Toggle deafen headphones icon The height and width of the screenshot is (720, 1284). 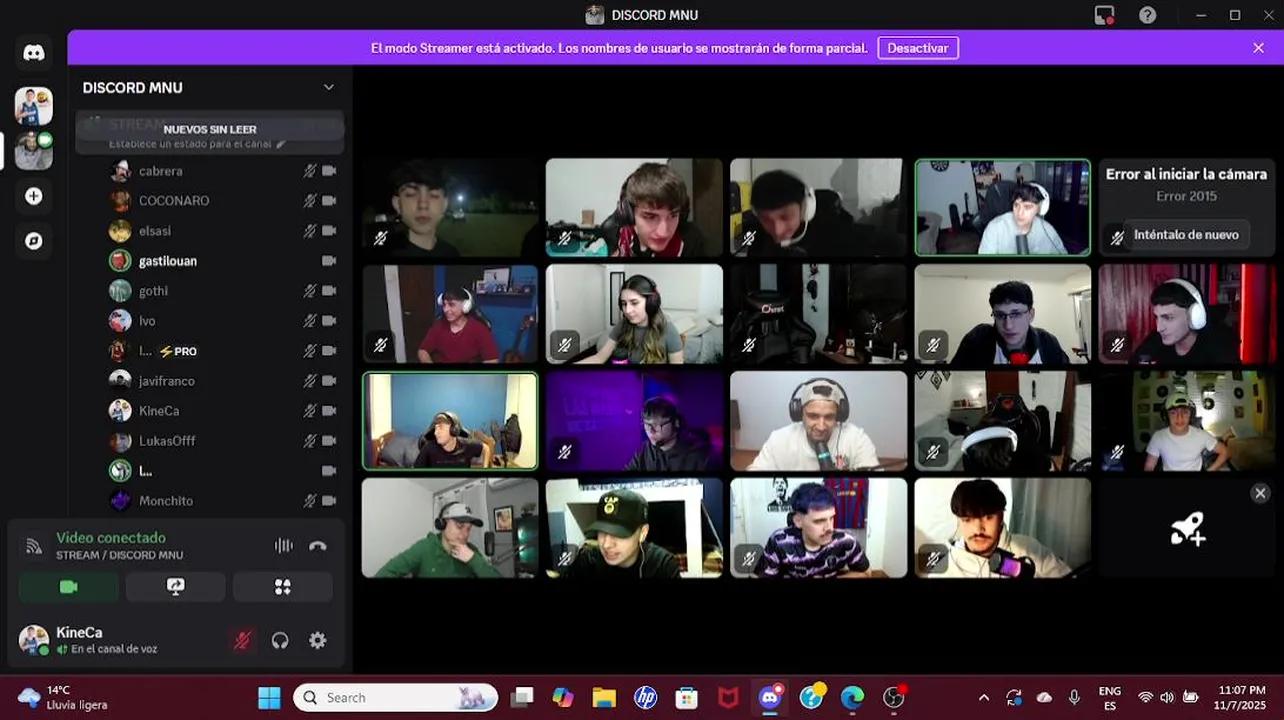280,641
